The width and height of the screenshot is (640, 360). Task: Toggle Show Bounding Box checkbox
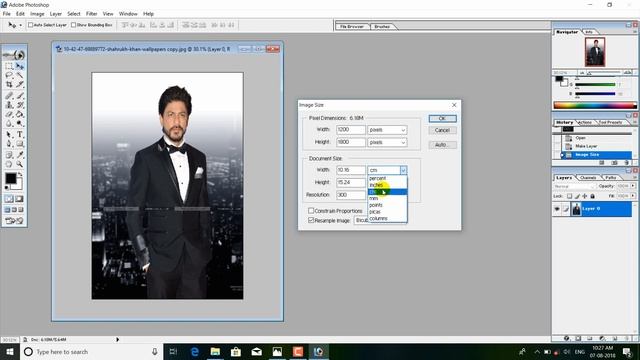click(73, 25)
